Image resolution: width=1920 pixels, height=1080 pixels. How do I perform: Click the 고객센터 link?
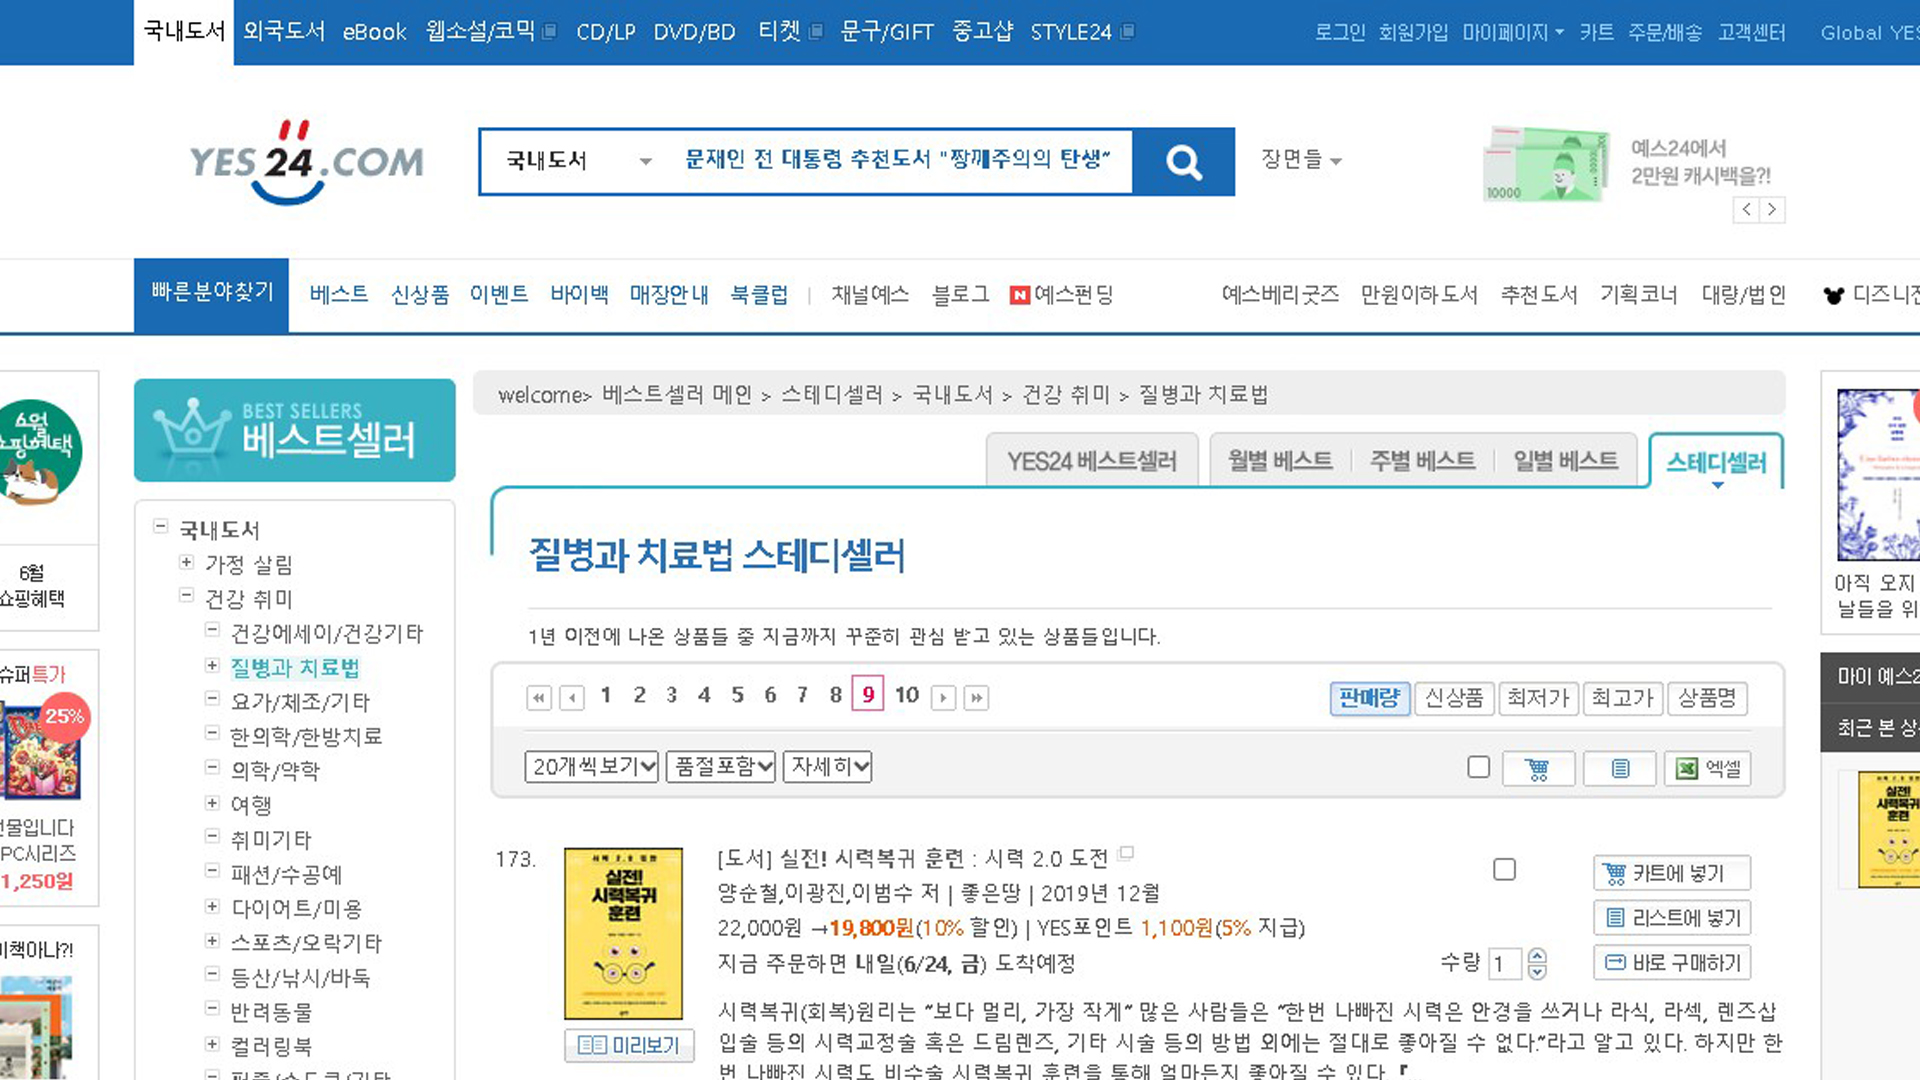(x=1752, y=32)
